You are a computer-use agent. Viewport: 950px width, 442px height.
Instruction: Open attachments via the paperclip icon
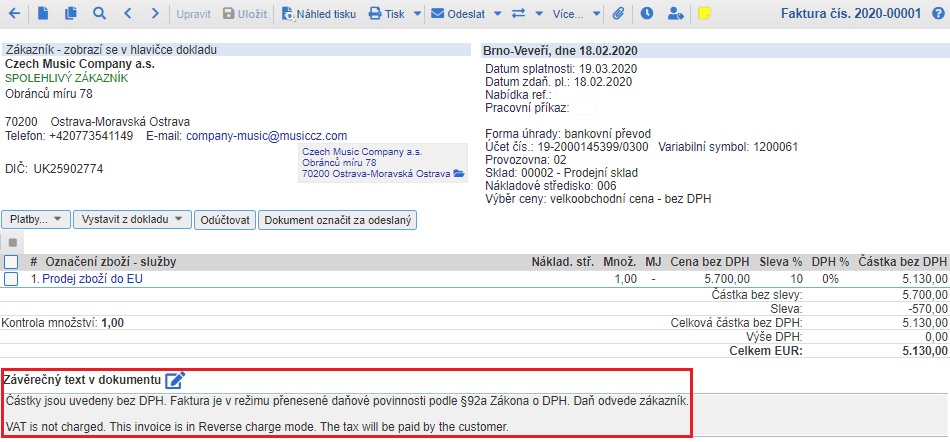[618, 14]
